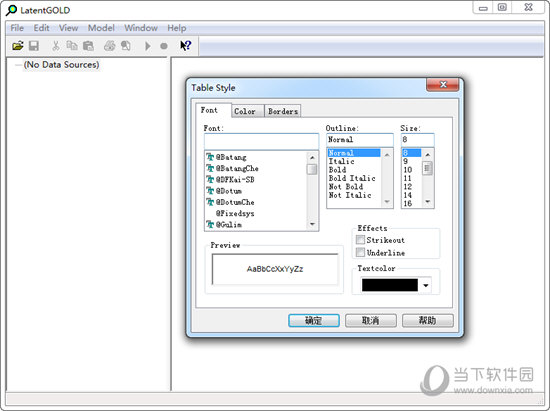550x411 pixels.
Task: Open the Window menu
Action: [141, 28]
